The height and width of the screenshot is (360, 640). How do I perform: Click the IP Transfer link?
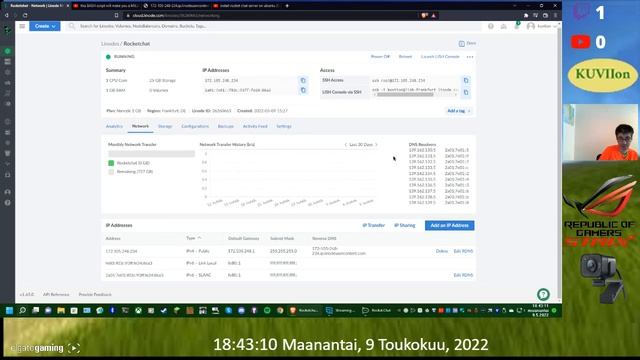[x=373, y=225]
